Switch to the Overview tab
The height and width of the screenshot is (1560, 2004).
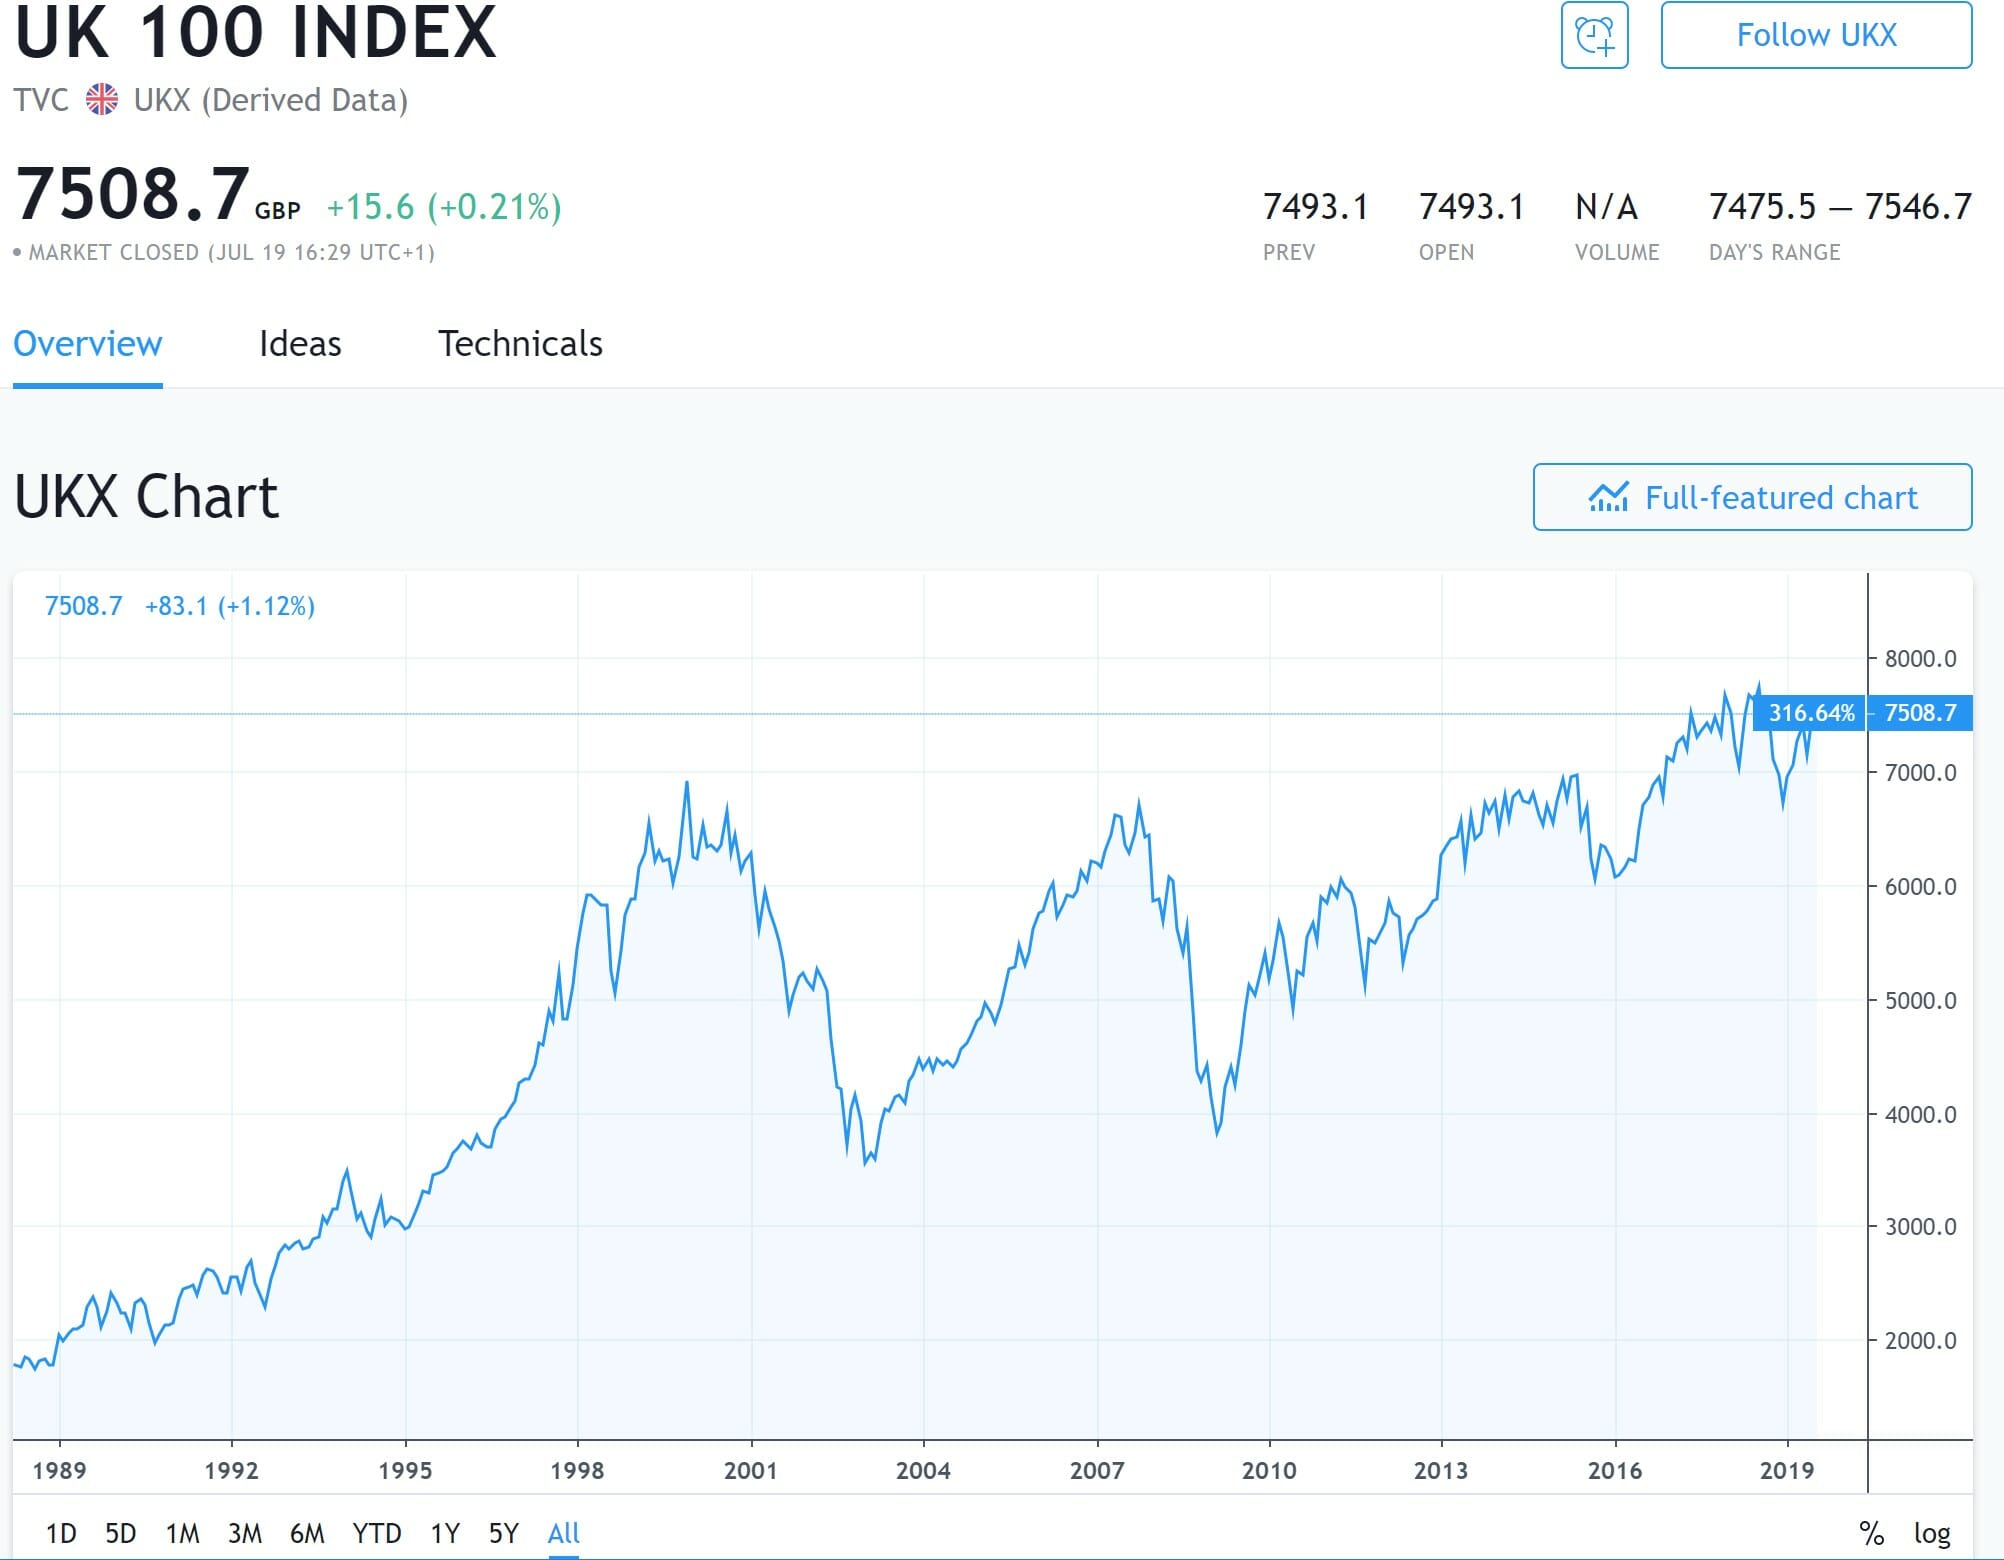click(88, 344)
